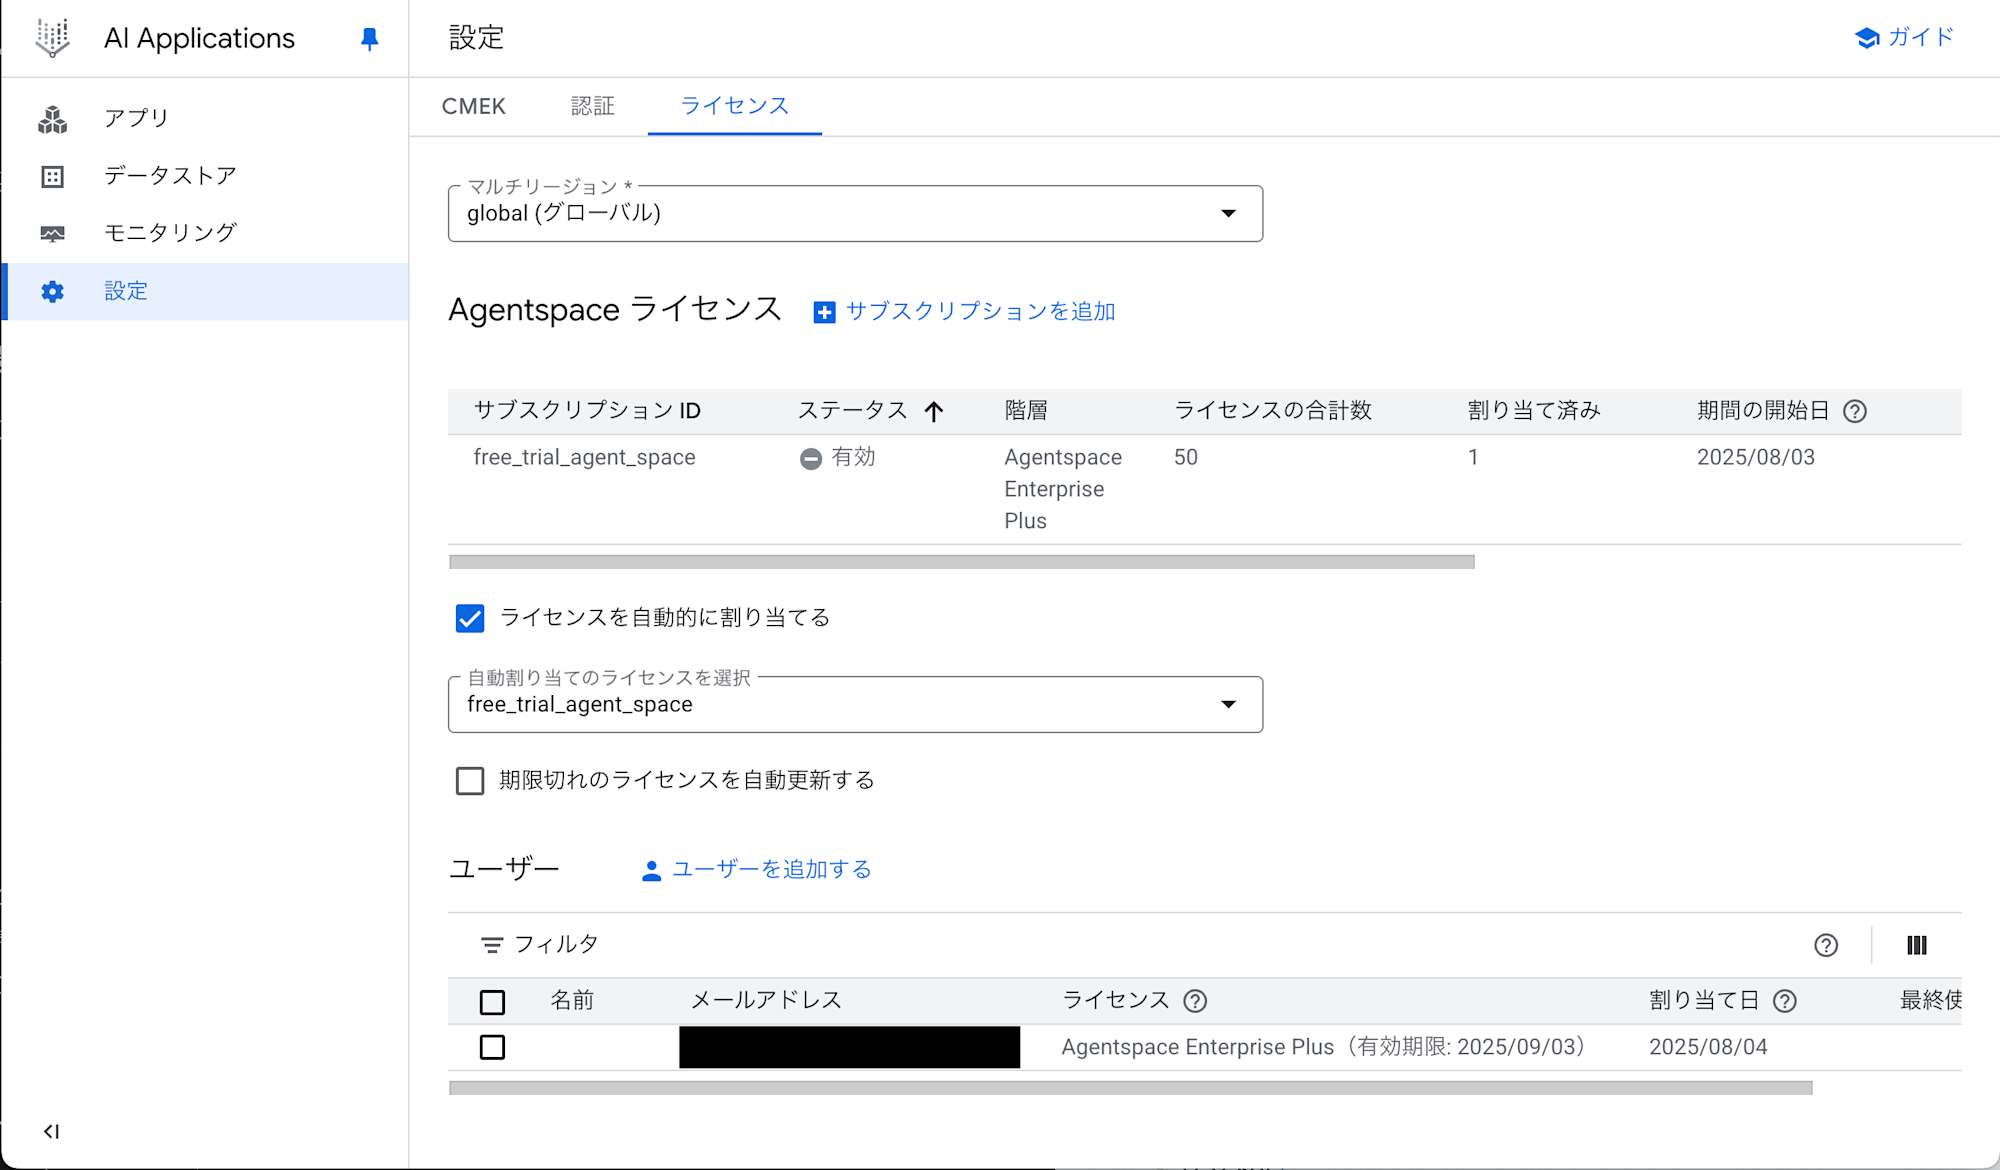Open 設定 in the sidebar
2000x1170 pixels.
click(205, 291)
